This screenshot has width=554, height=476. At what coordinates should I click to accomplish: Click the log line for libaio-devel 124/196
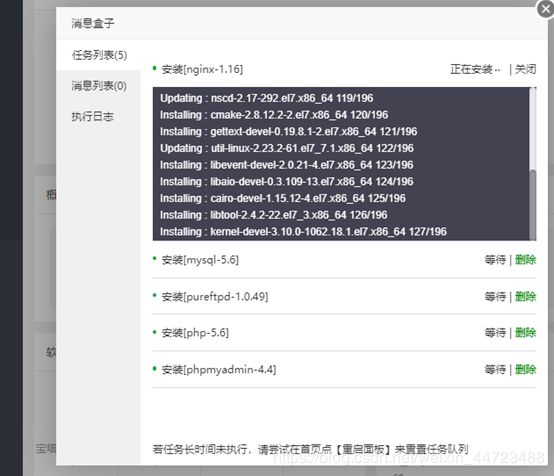click(287, 182)
